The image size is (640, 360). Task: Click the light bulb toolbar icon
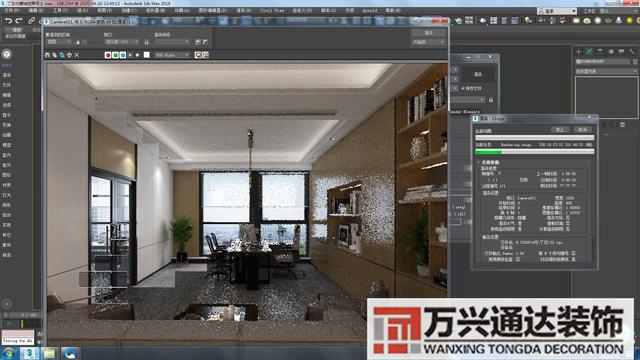click(528, 20)
